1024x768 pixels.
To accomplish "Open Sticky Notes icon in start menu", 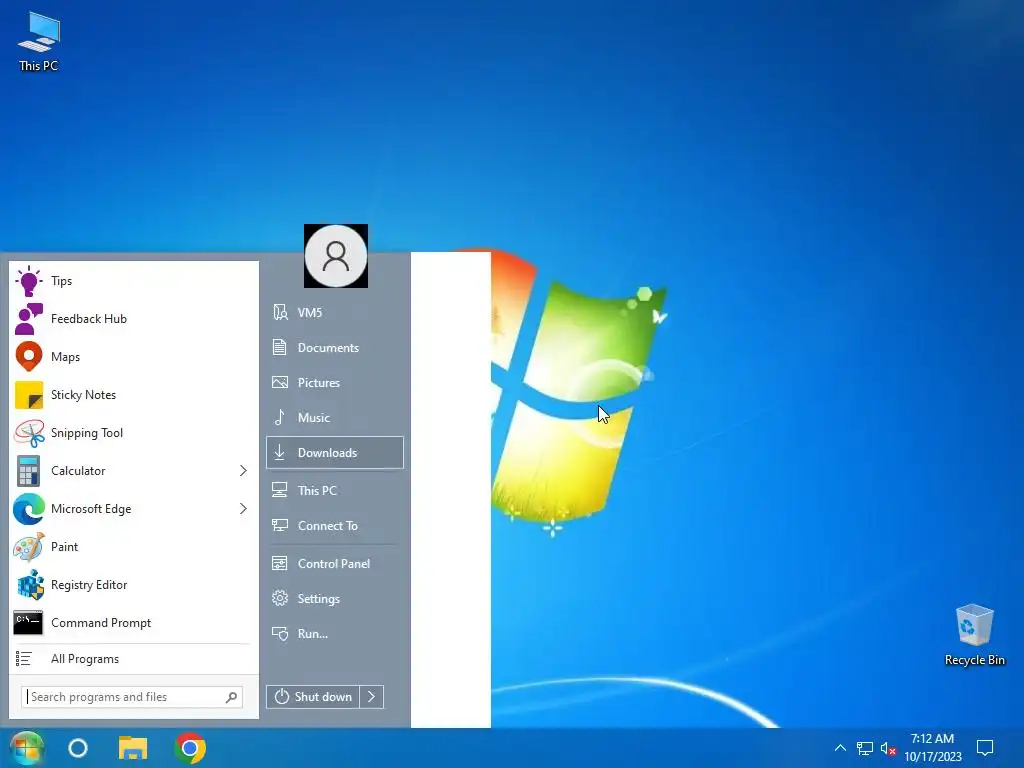I will click(x=29, y=394).
